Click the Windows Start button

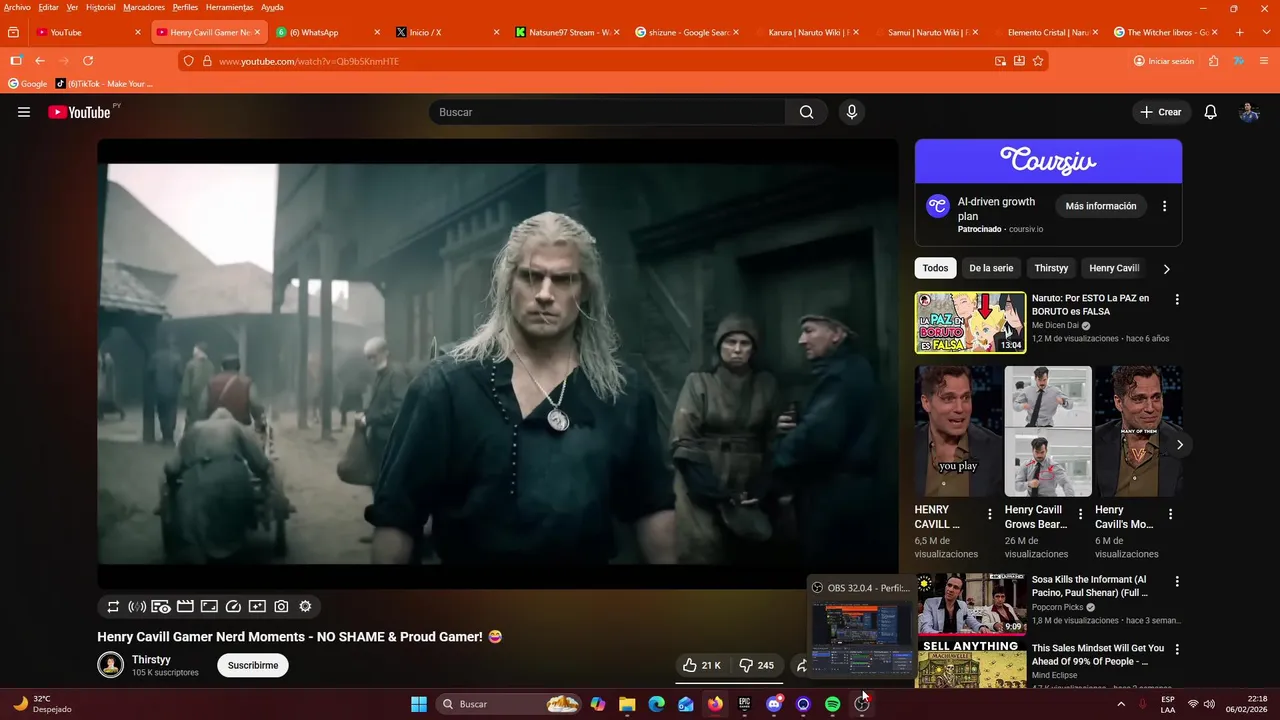point(419,704)
